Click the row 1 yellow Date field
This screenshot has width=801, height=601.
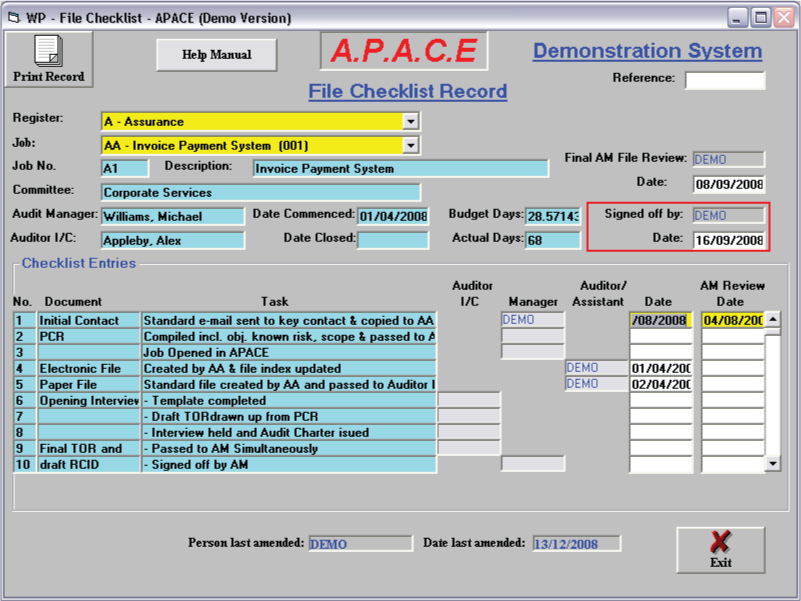tap(661, 320)
